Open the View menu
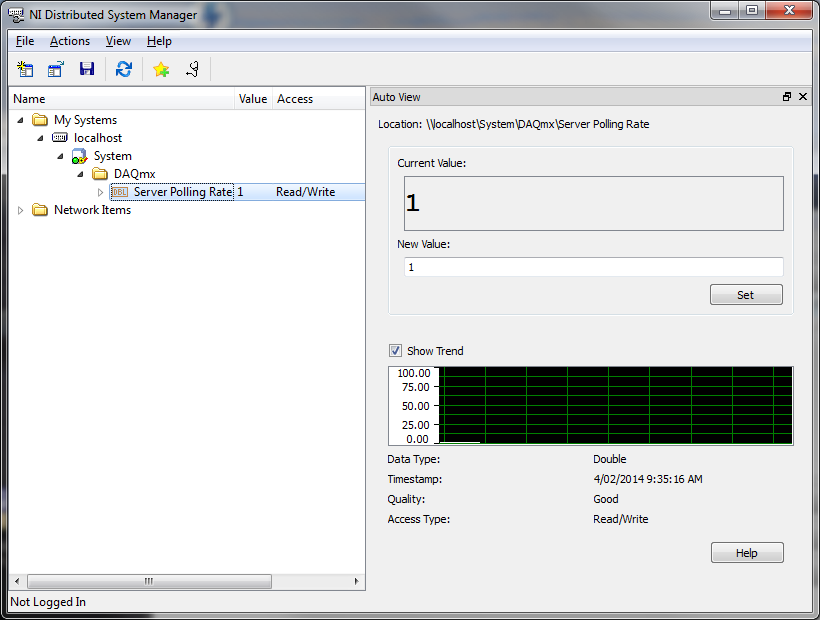This screenshot has width=820, height=620. tap(118, 41)
